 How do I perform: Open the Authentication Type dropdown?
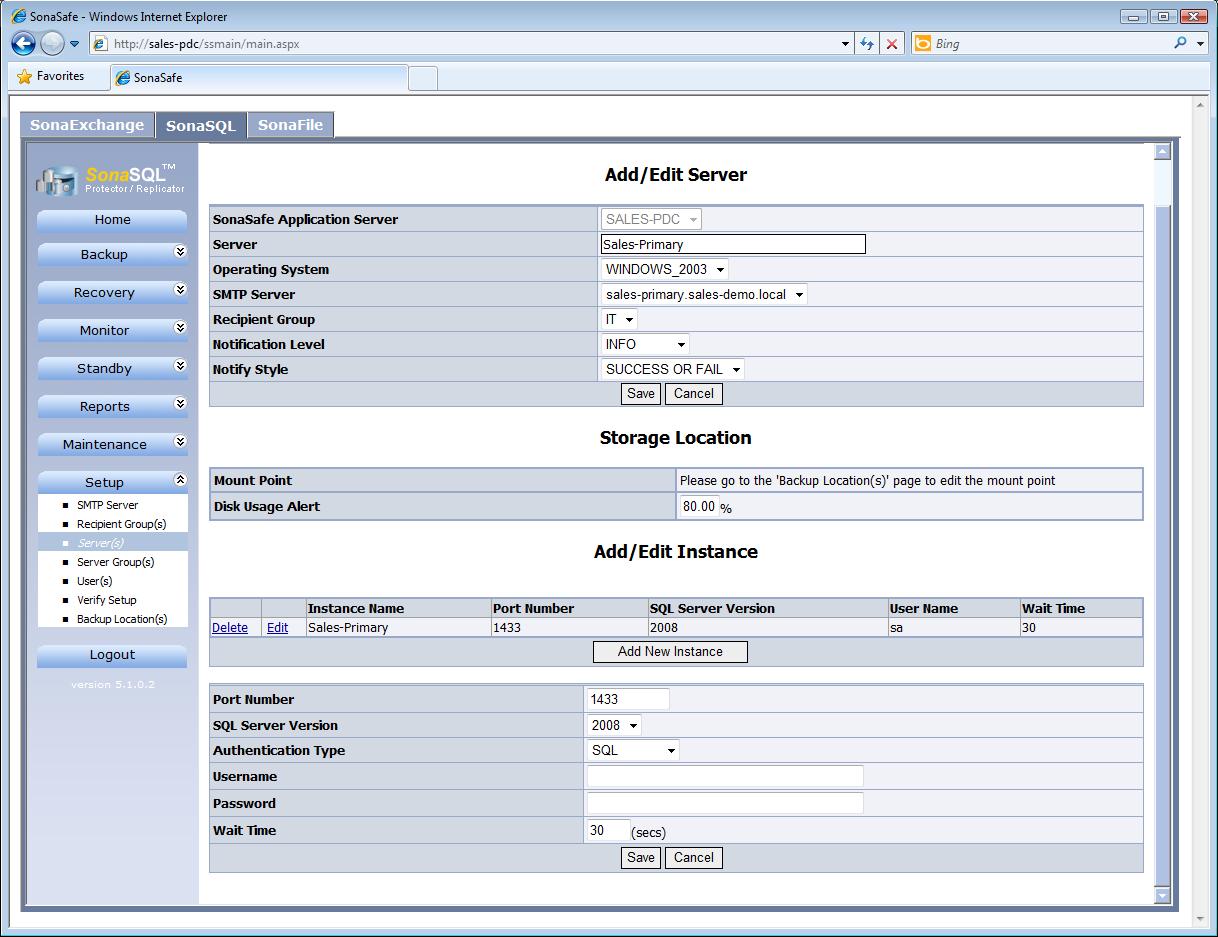[633, 750]
